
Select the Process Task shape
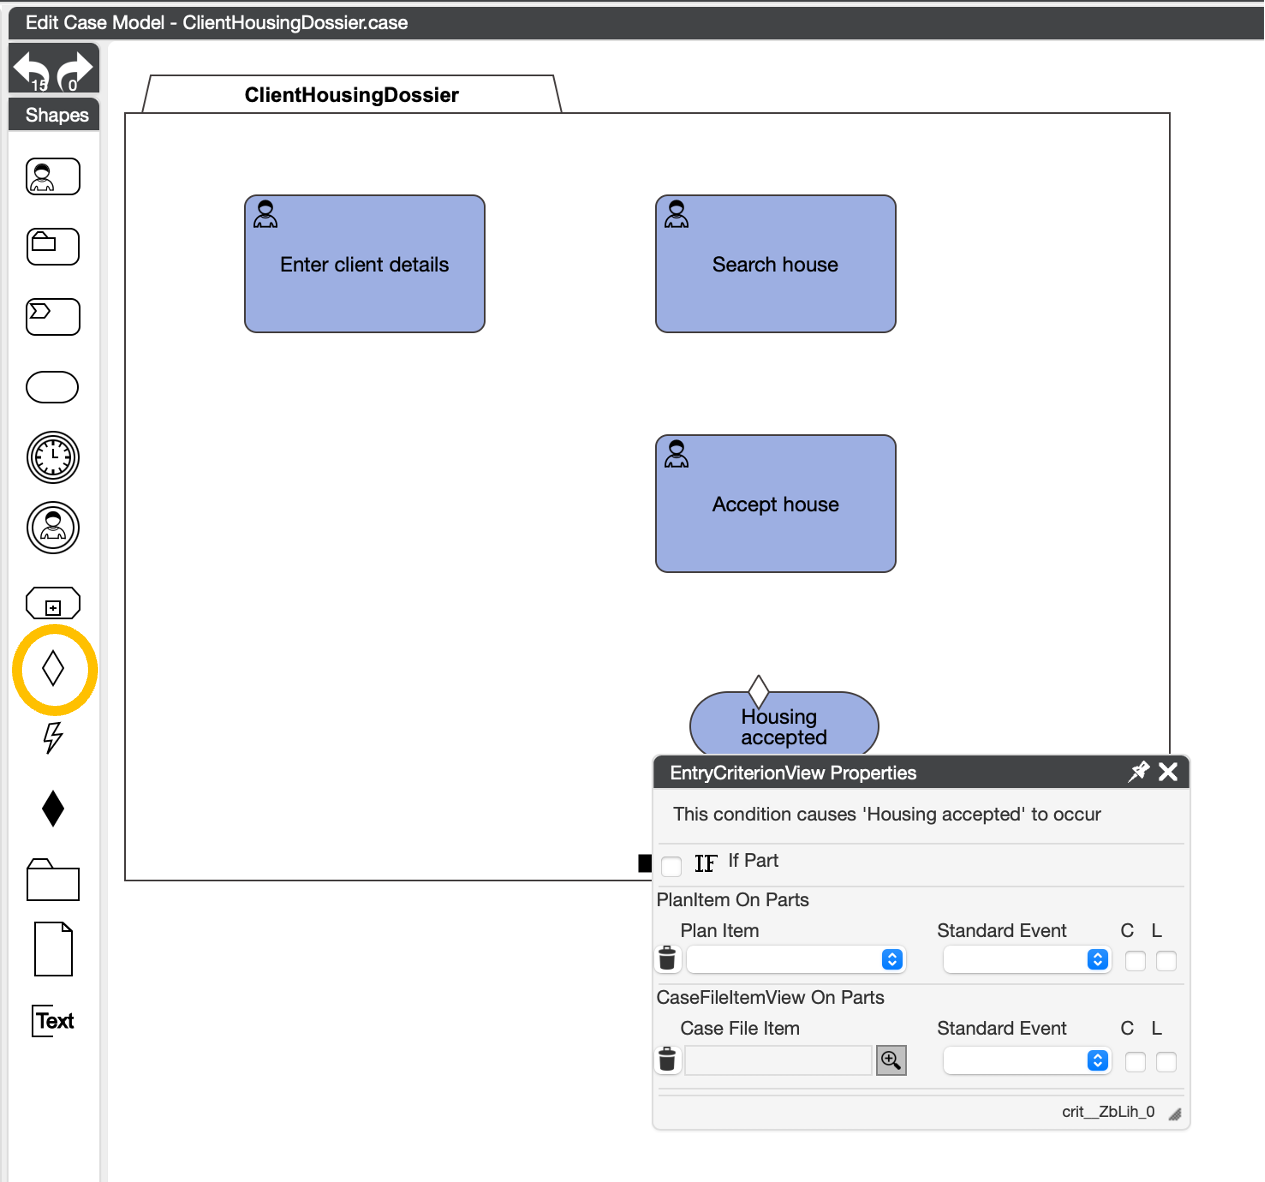click(x=53, y=317)
